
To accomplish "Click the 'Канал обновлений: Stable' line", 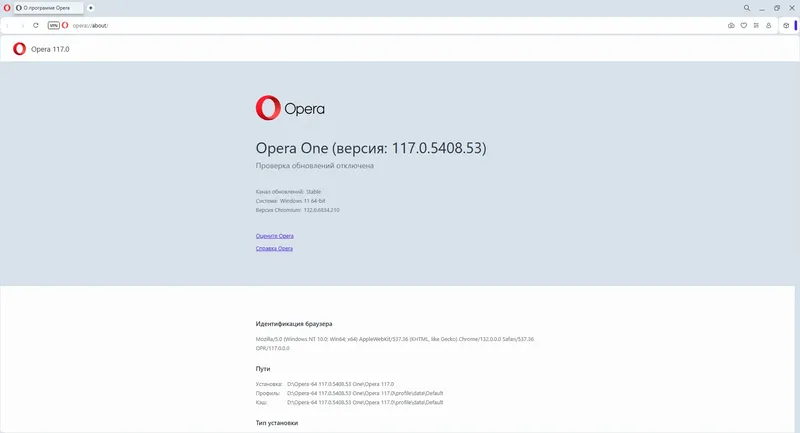I will [x=288, y=192].
